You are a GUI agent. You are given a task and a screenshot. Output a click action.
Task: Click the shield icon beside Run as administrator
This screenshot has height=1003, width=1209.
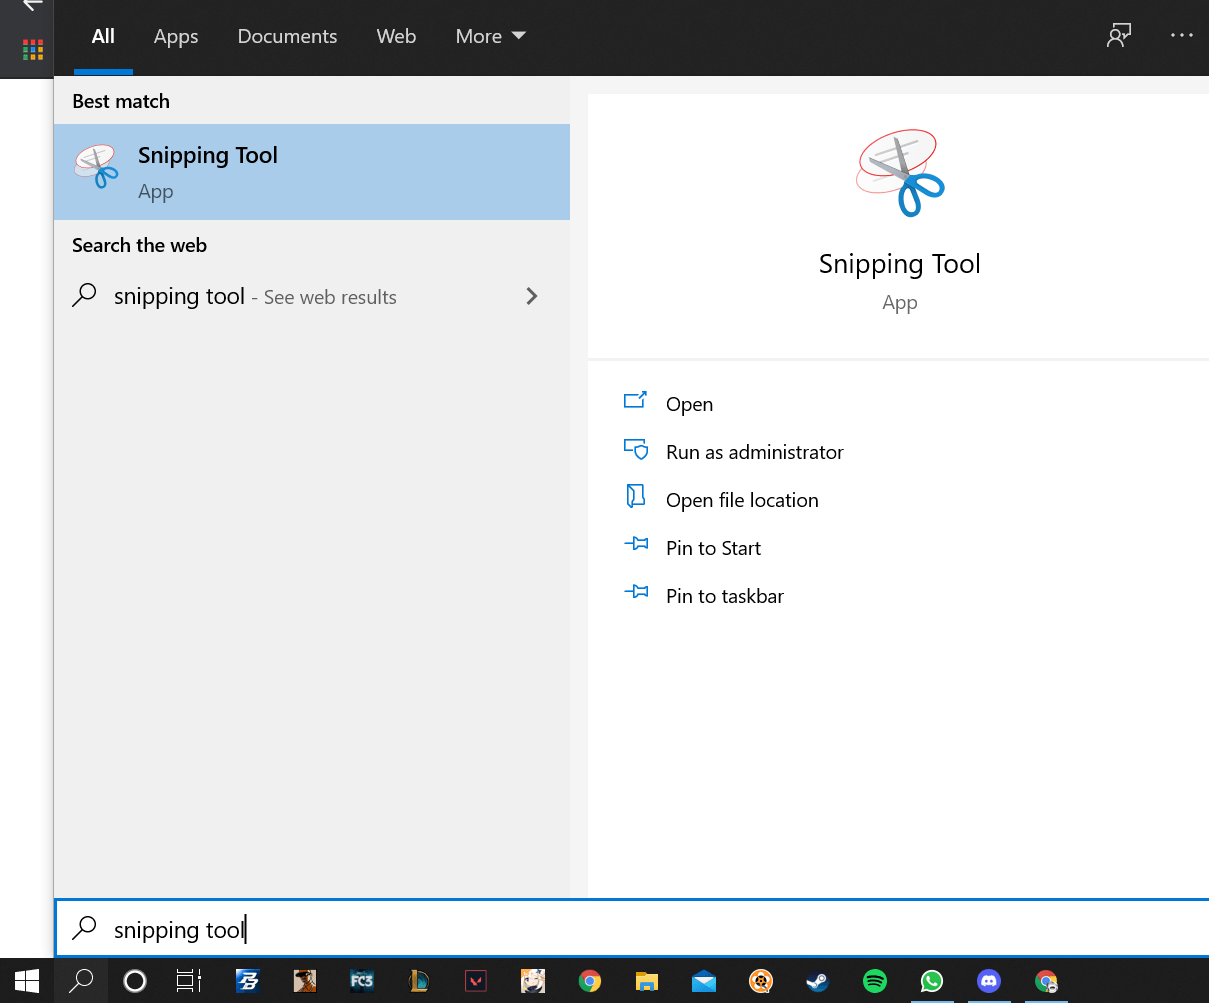[636, 449]
